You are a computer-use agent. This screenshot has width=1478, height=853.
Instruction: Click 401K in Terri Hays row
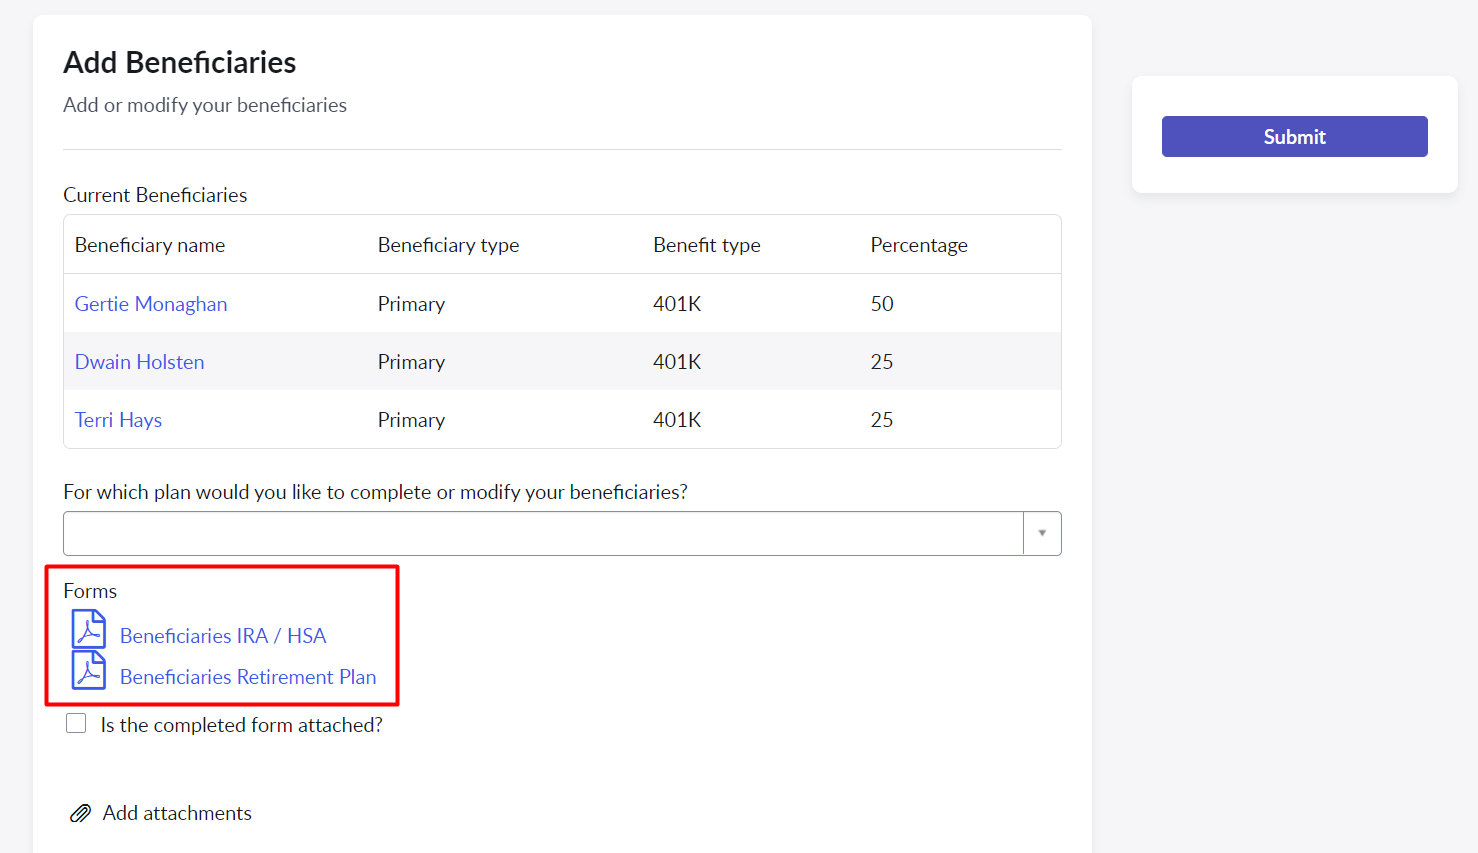click(x=677, y=420)
